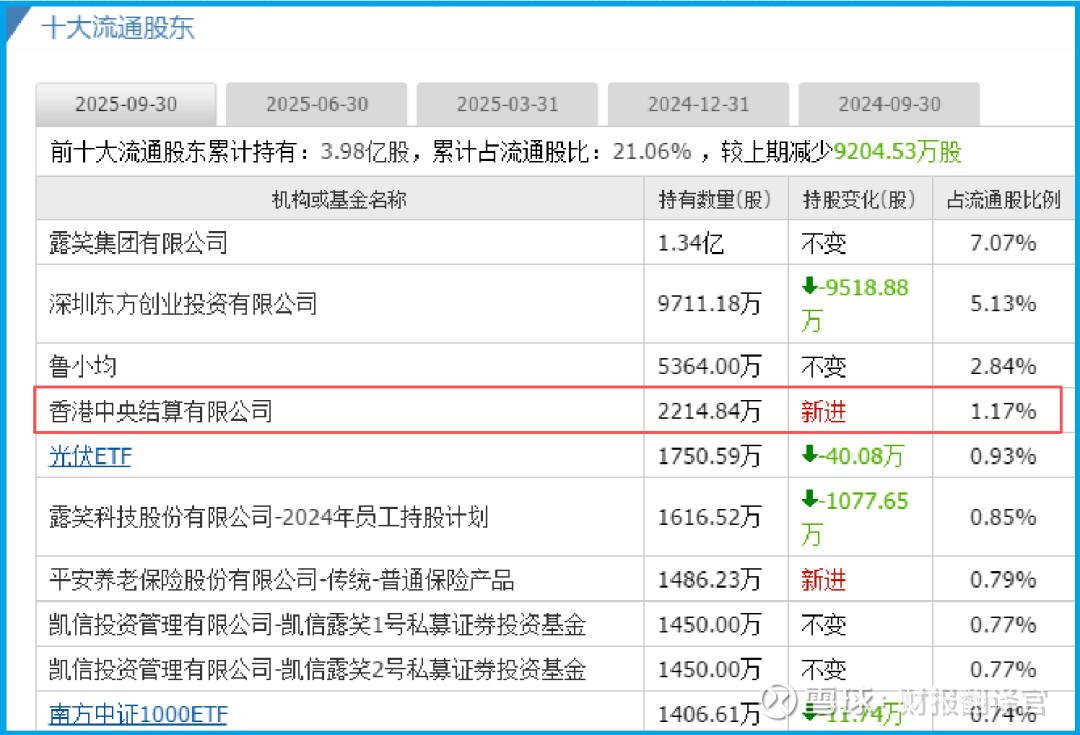The image size is (1080, 735).
Task: Click the 9711.18万 holding value
Action: tap(709, 304)
